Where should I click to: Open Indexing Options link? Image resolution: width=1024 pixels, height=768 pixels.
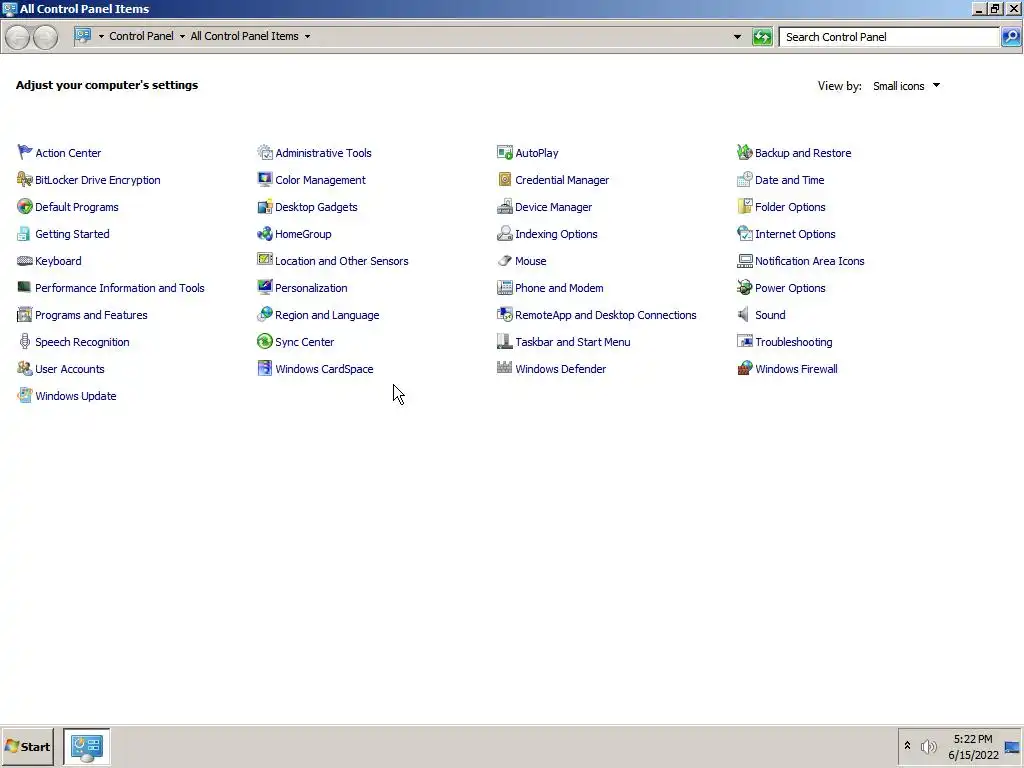(556, 234)
